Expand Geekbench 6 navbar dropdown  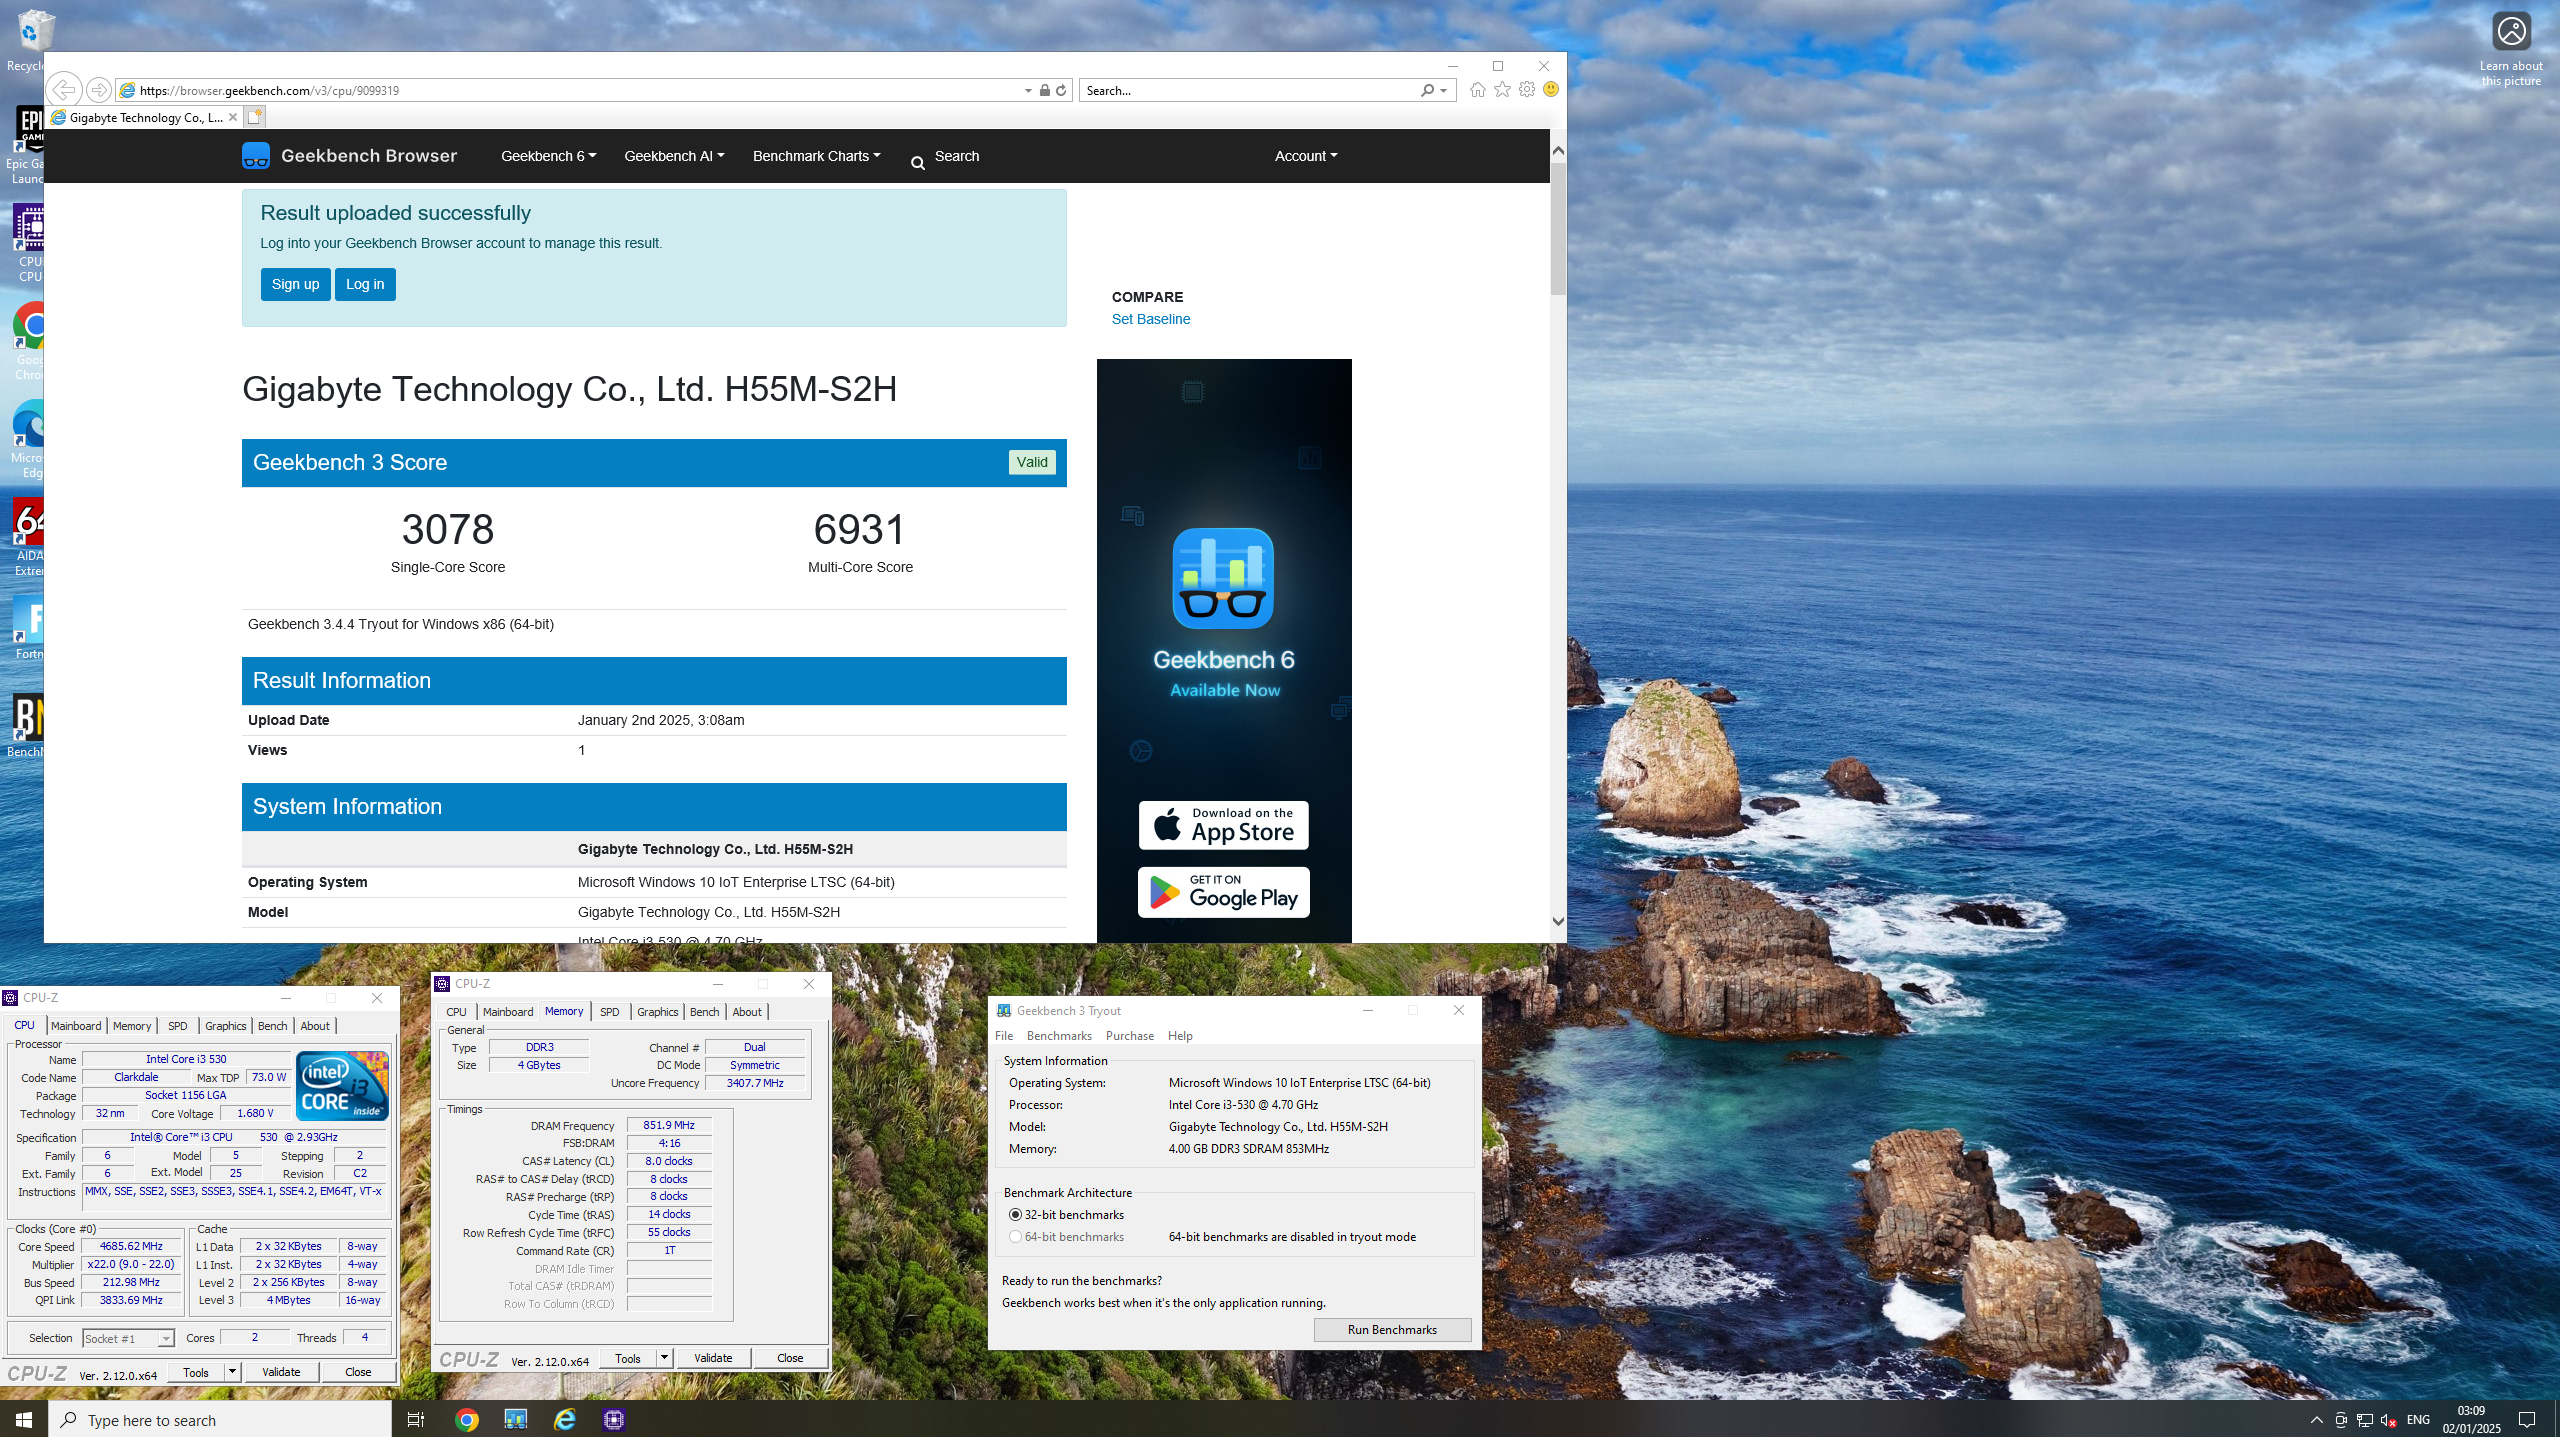click(x=549, y=156)
